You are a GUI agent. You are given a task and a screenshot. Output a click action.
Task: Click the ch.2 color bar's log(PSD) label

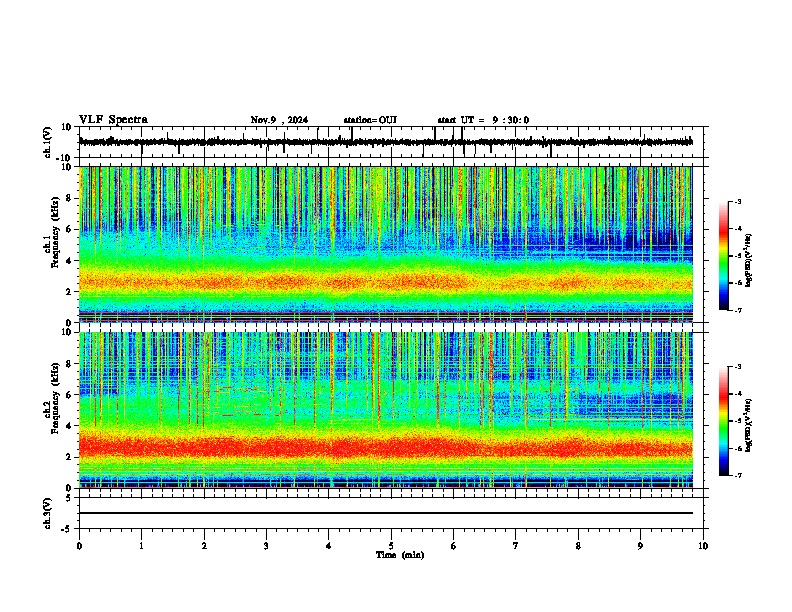pyautogui.click(x=748, y=426)
